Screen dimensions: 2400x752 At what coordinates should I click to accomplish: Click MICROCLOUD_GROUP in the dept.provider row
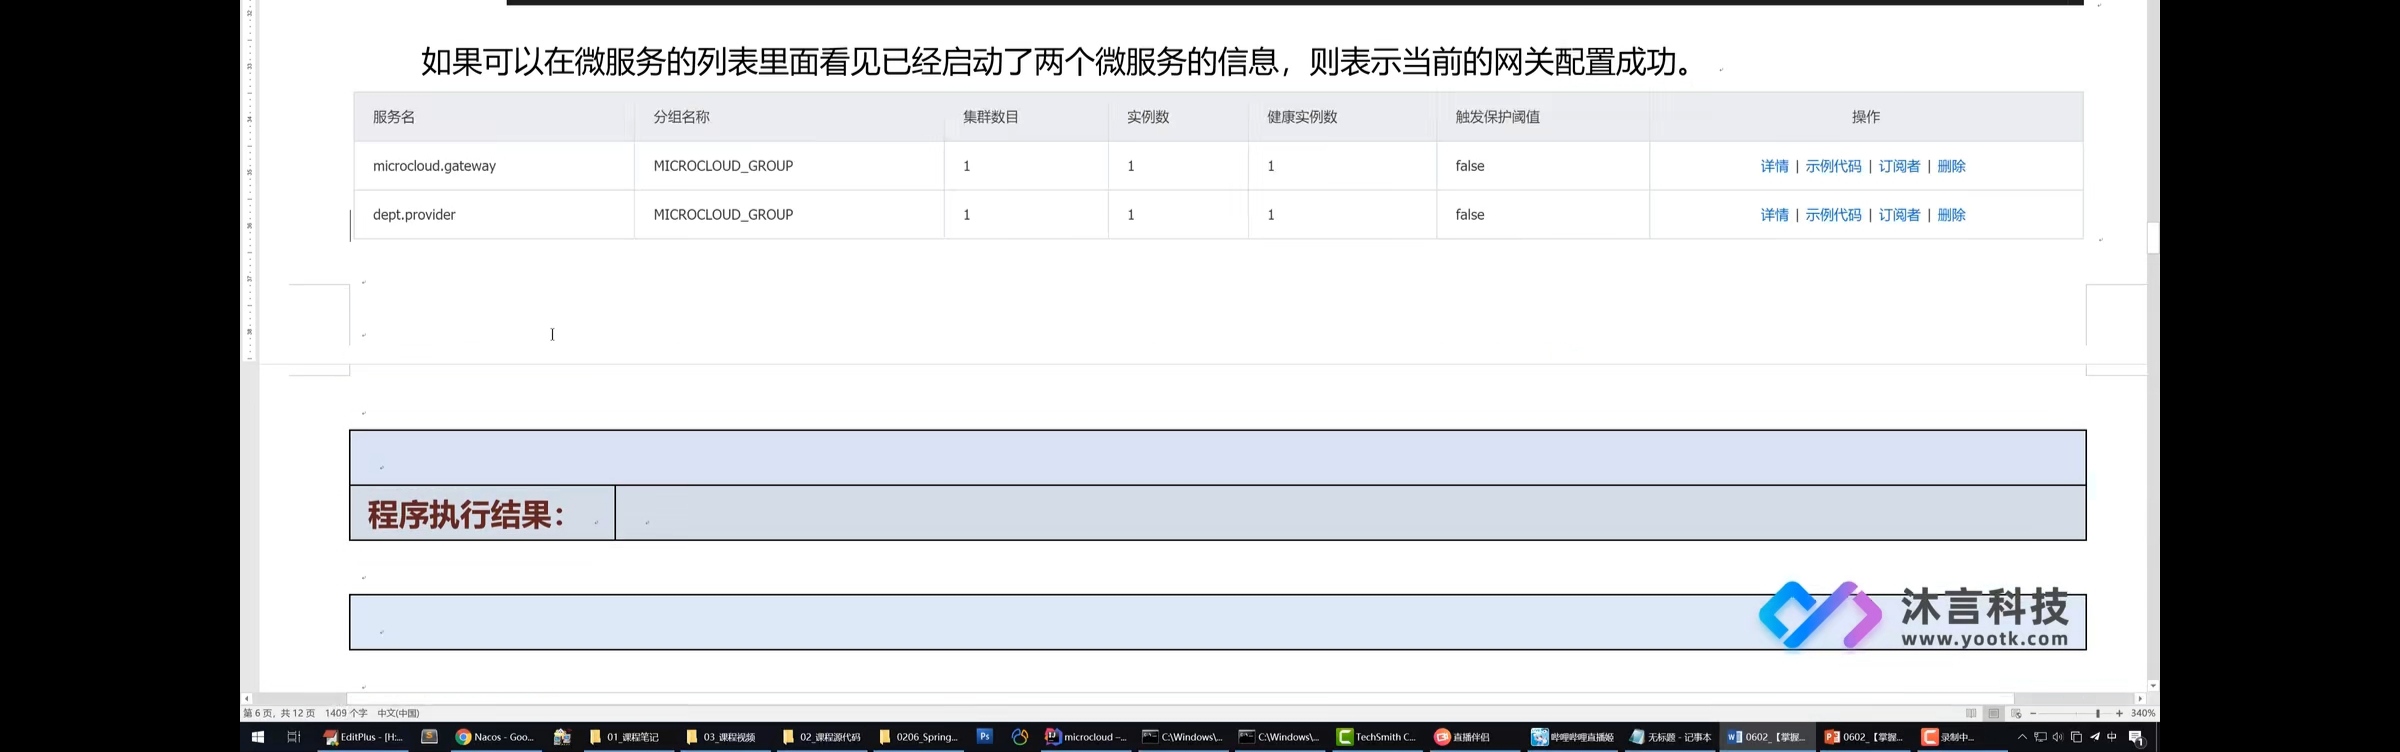coord(723,215)
